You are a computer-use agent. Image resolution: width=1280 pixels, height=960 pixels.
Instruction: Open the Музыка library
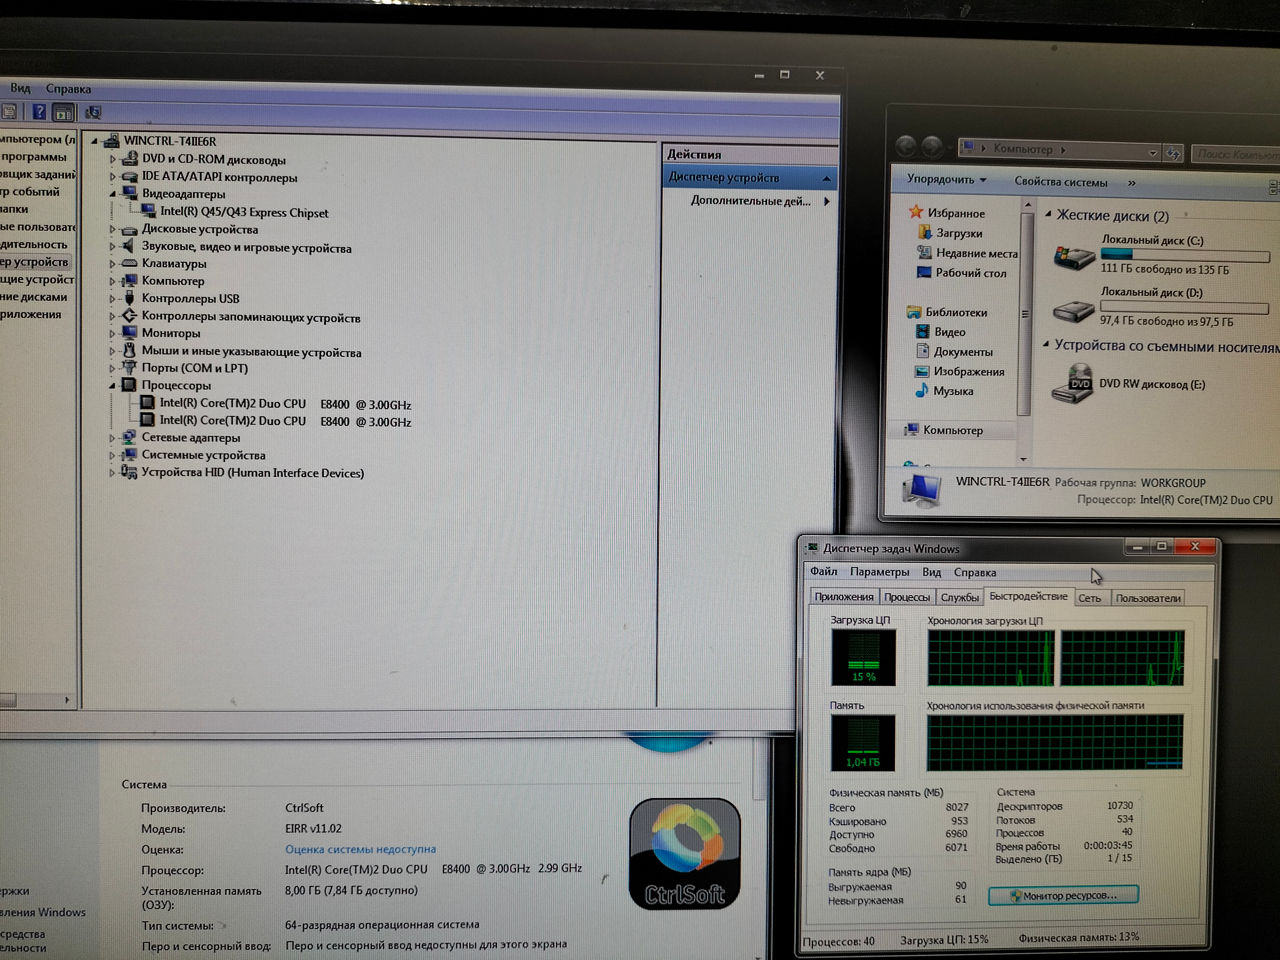pos(955,390)
